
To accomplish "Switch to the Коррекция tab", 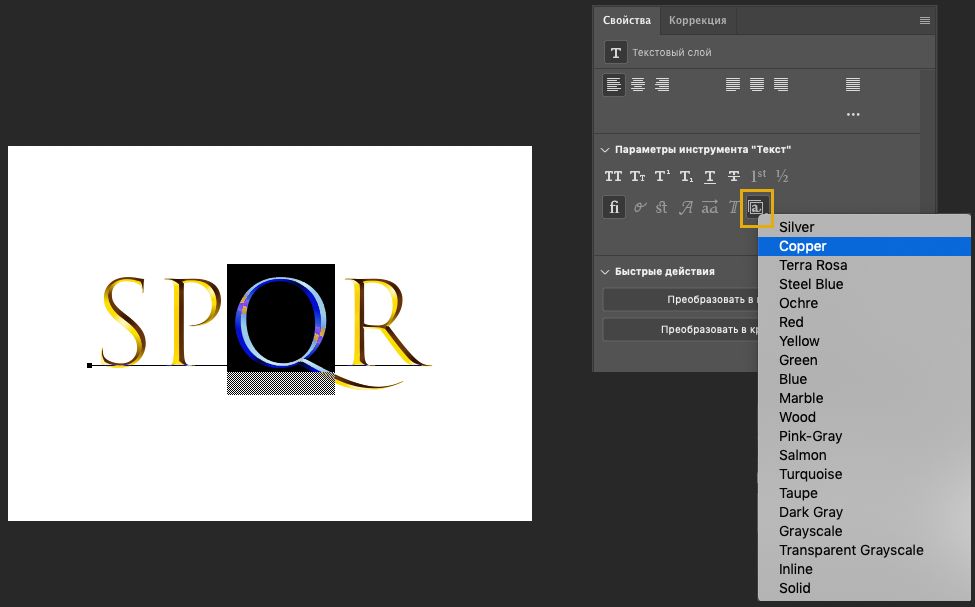I will click(x=697, y=20).
